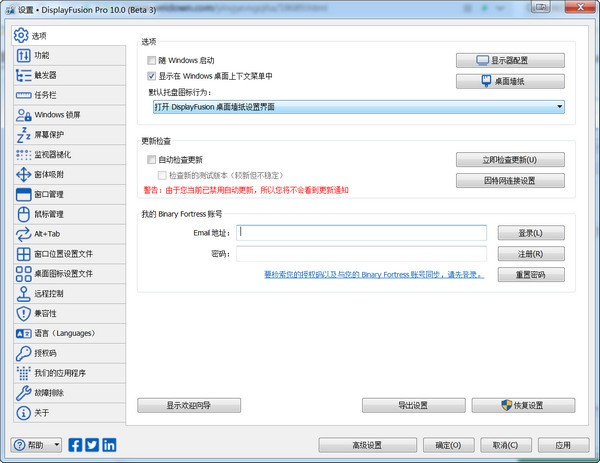Enable 随 Windows 启动 checkbox

click(x=152, y=61)
